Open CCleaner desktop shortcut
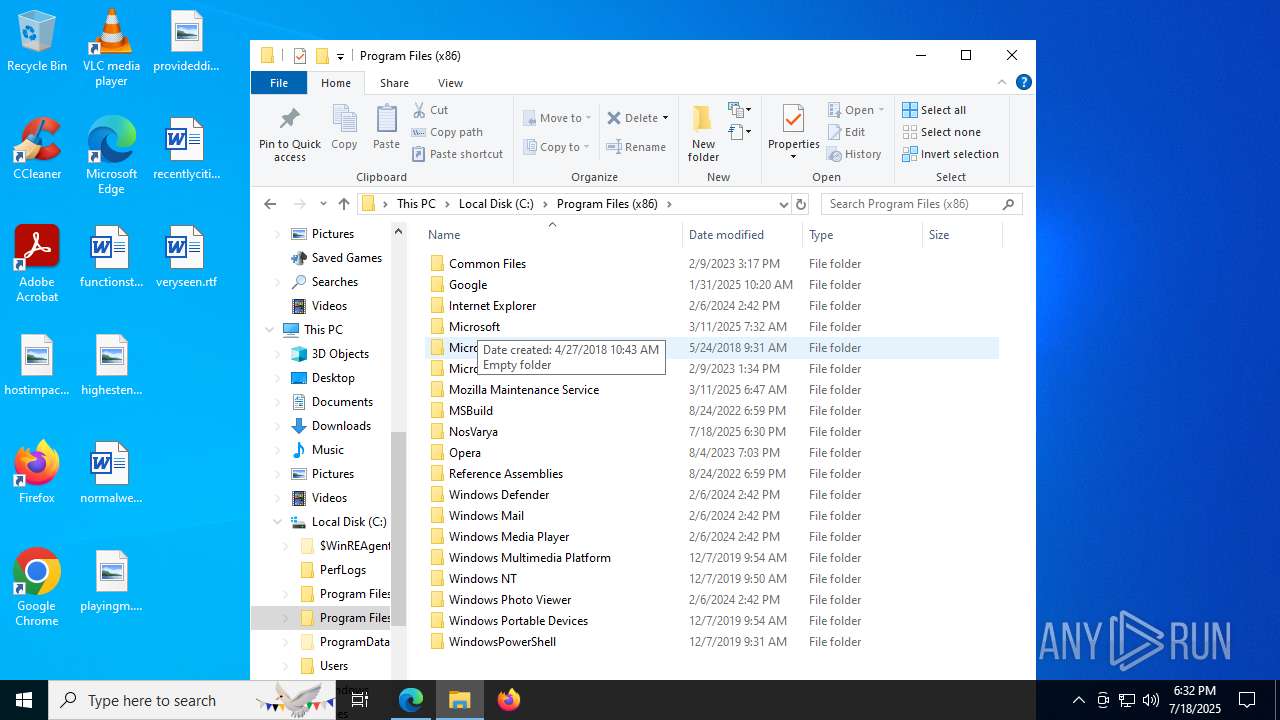 [x=37, y=148]
